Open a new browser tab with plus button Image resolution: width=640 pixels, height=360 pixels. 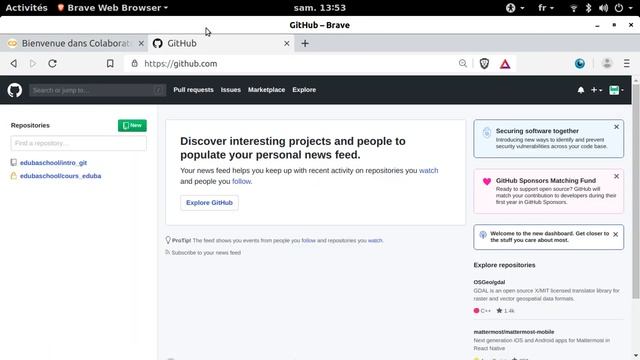(x=305, y=43)
